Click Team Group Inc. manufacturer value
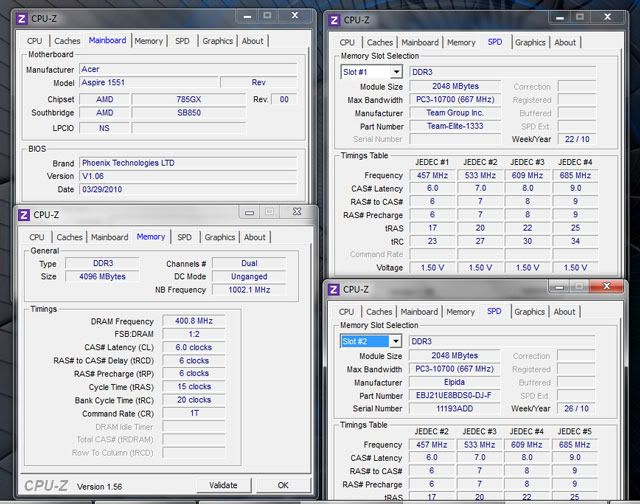Viewport: 640px width, 504px height. tap(455, 113)
